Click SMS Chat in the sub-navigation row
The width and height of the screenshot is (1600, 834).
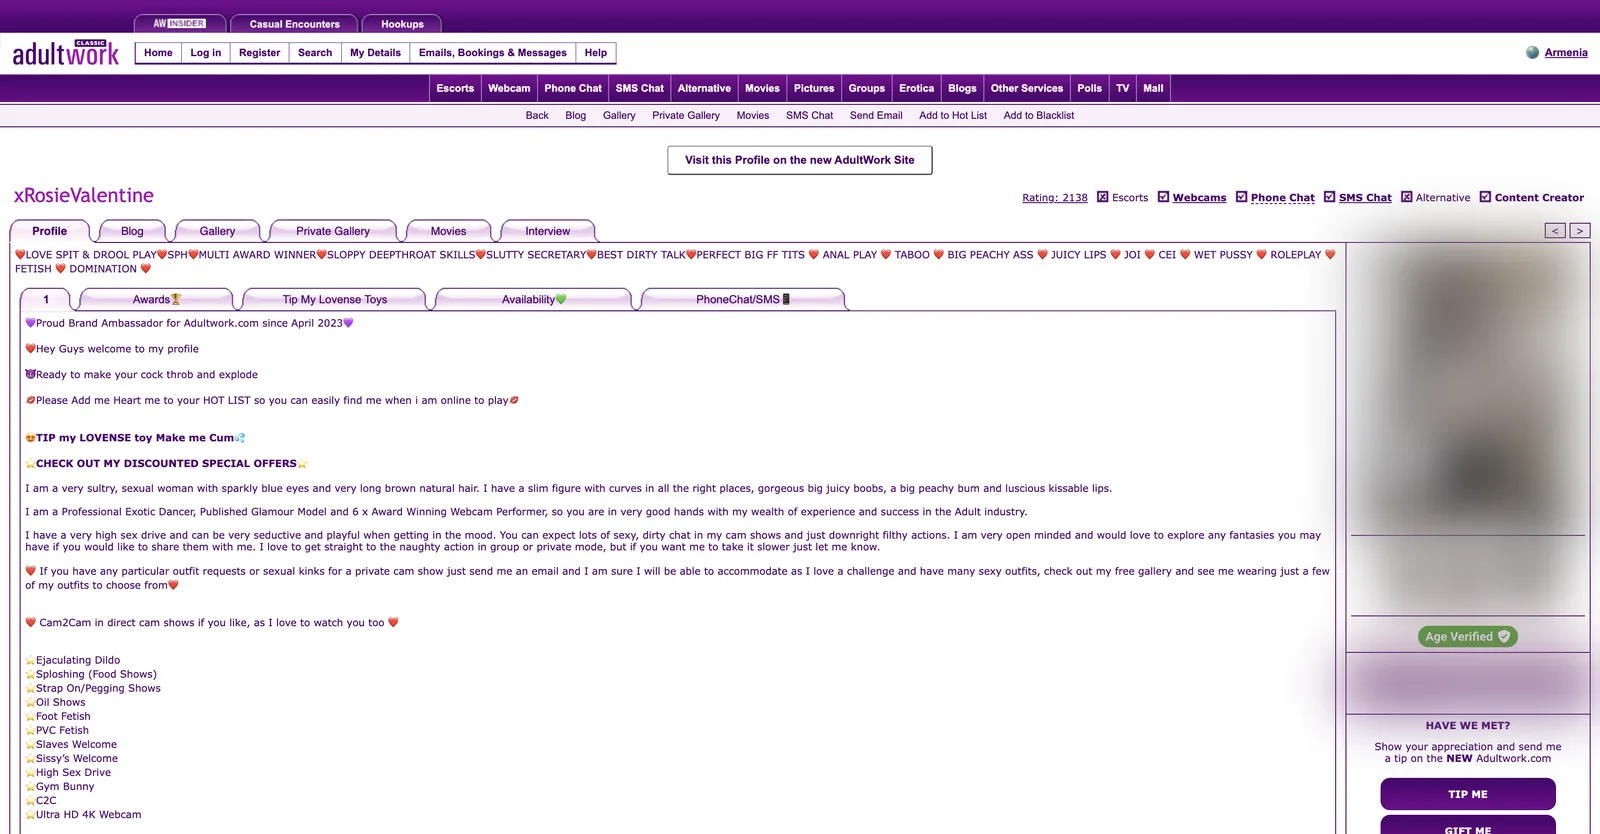[809, 116]
